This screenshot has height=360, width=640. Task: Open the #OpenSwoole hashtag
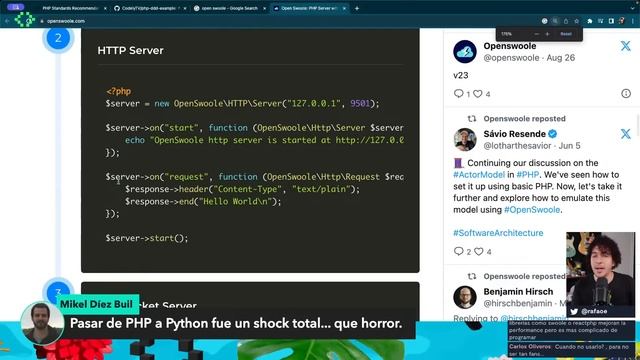(x=532, y=210)
